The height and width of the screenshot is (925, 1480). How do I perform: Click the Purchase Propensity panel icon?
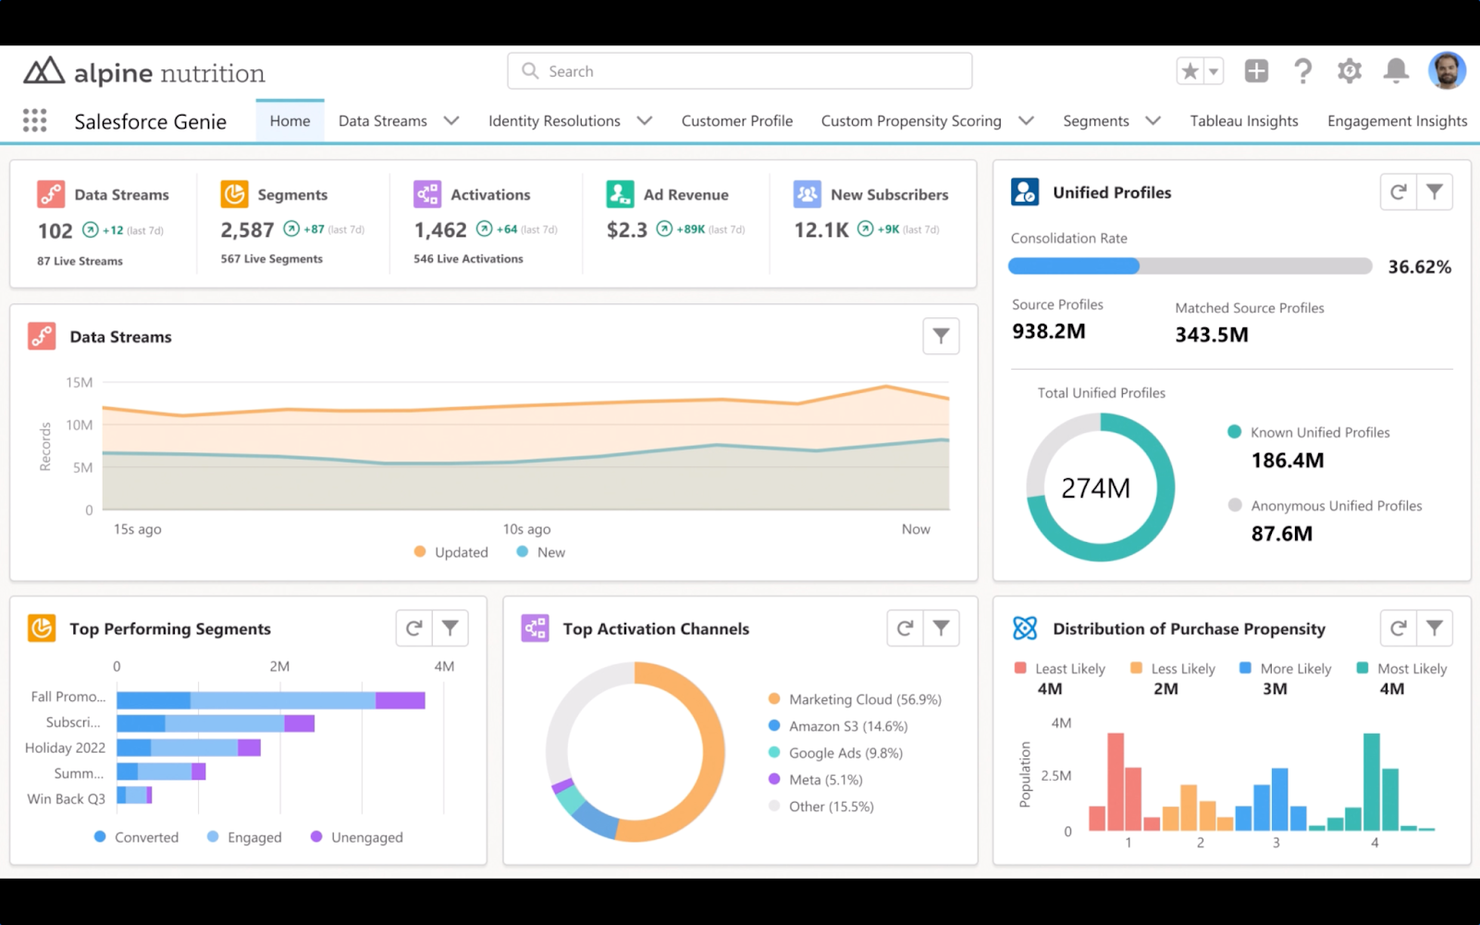click(x=1025, y=628)
